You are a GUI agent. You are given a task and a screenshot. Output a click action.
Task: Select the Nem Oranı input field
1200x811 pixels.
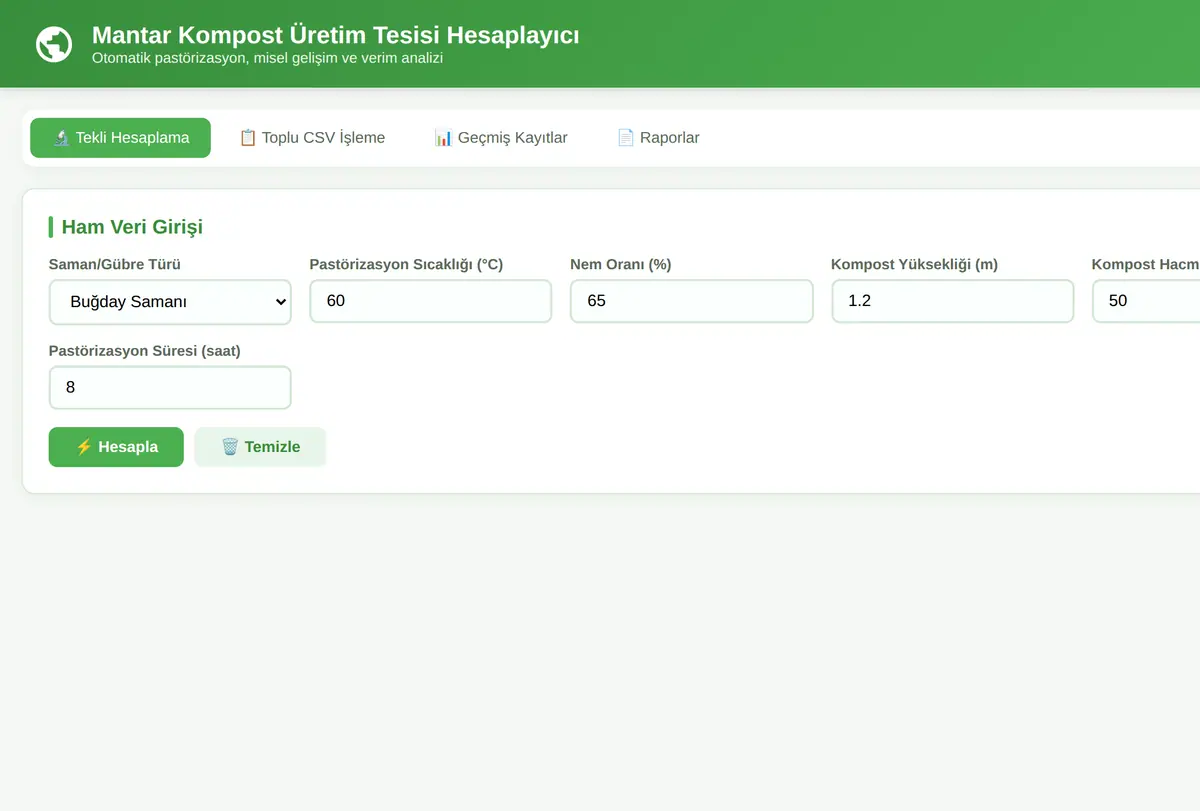[x=692, y=301]
